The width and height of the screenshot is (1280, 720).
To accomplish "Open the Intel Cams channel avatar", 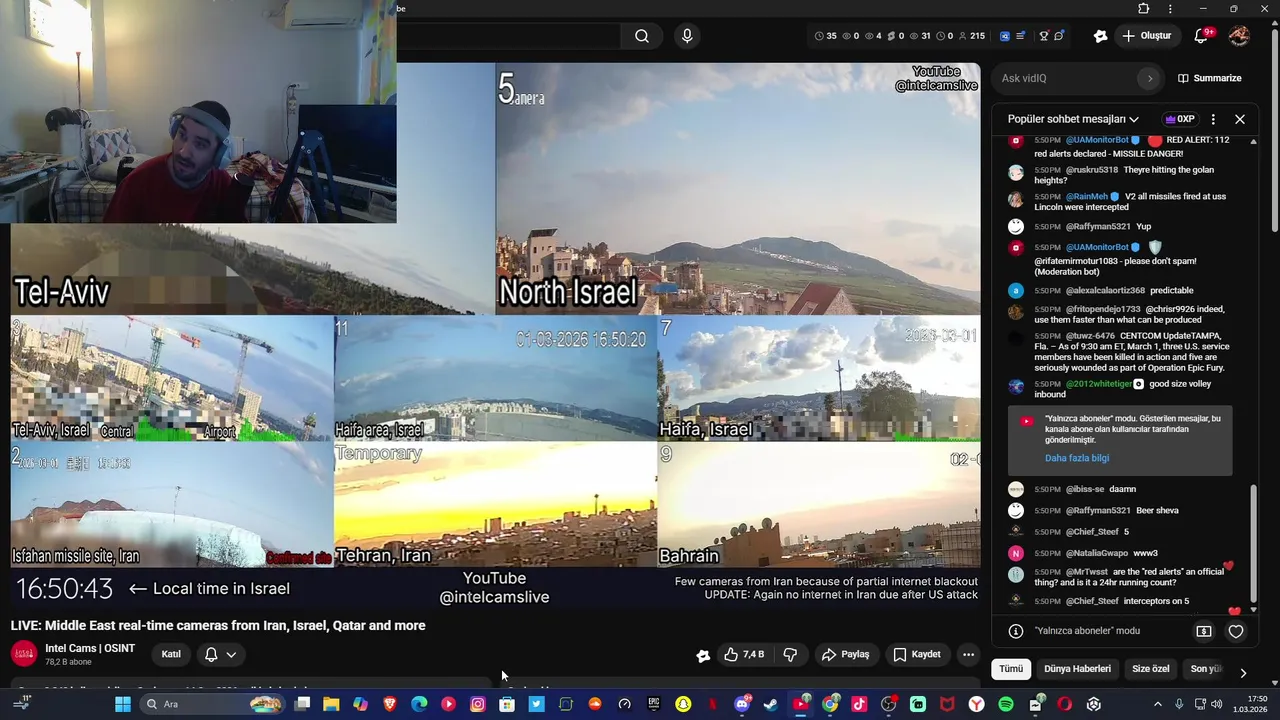I will [x=24, y=654].
